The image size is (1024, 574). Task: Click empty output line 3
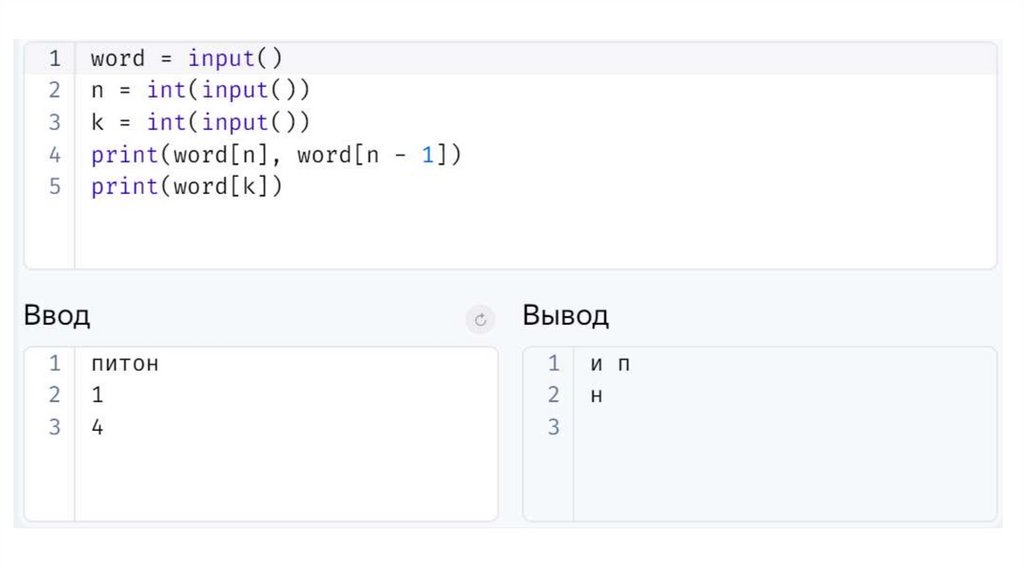700,427
